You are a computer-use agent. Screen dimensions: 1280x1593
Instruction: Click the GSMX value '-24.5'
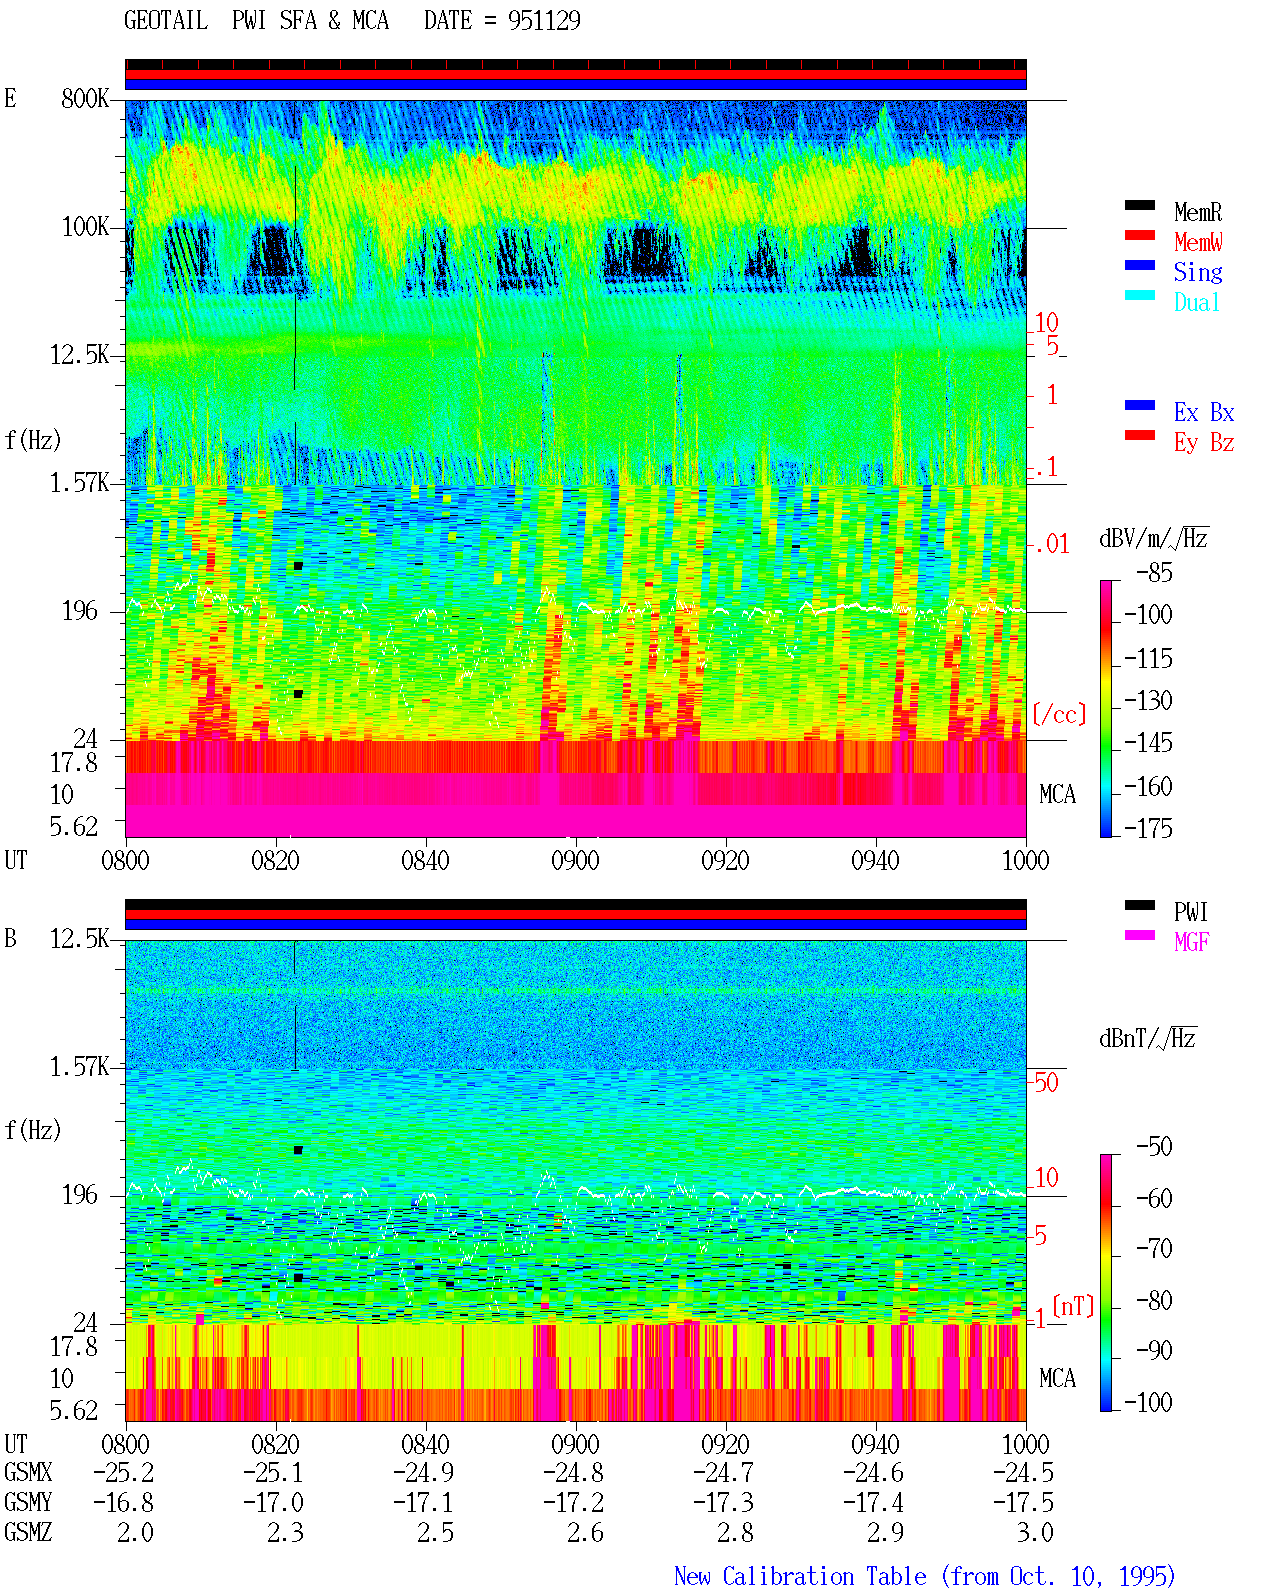tap(1024, 1473)
